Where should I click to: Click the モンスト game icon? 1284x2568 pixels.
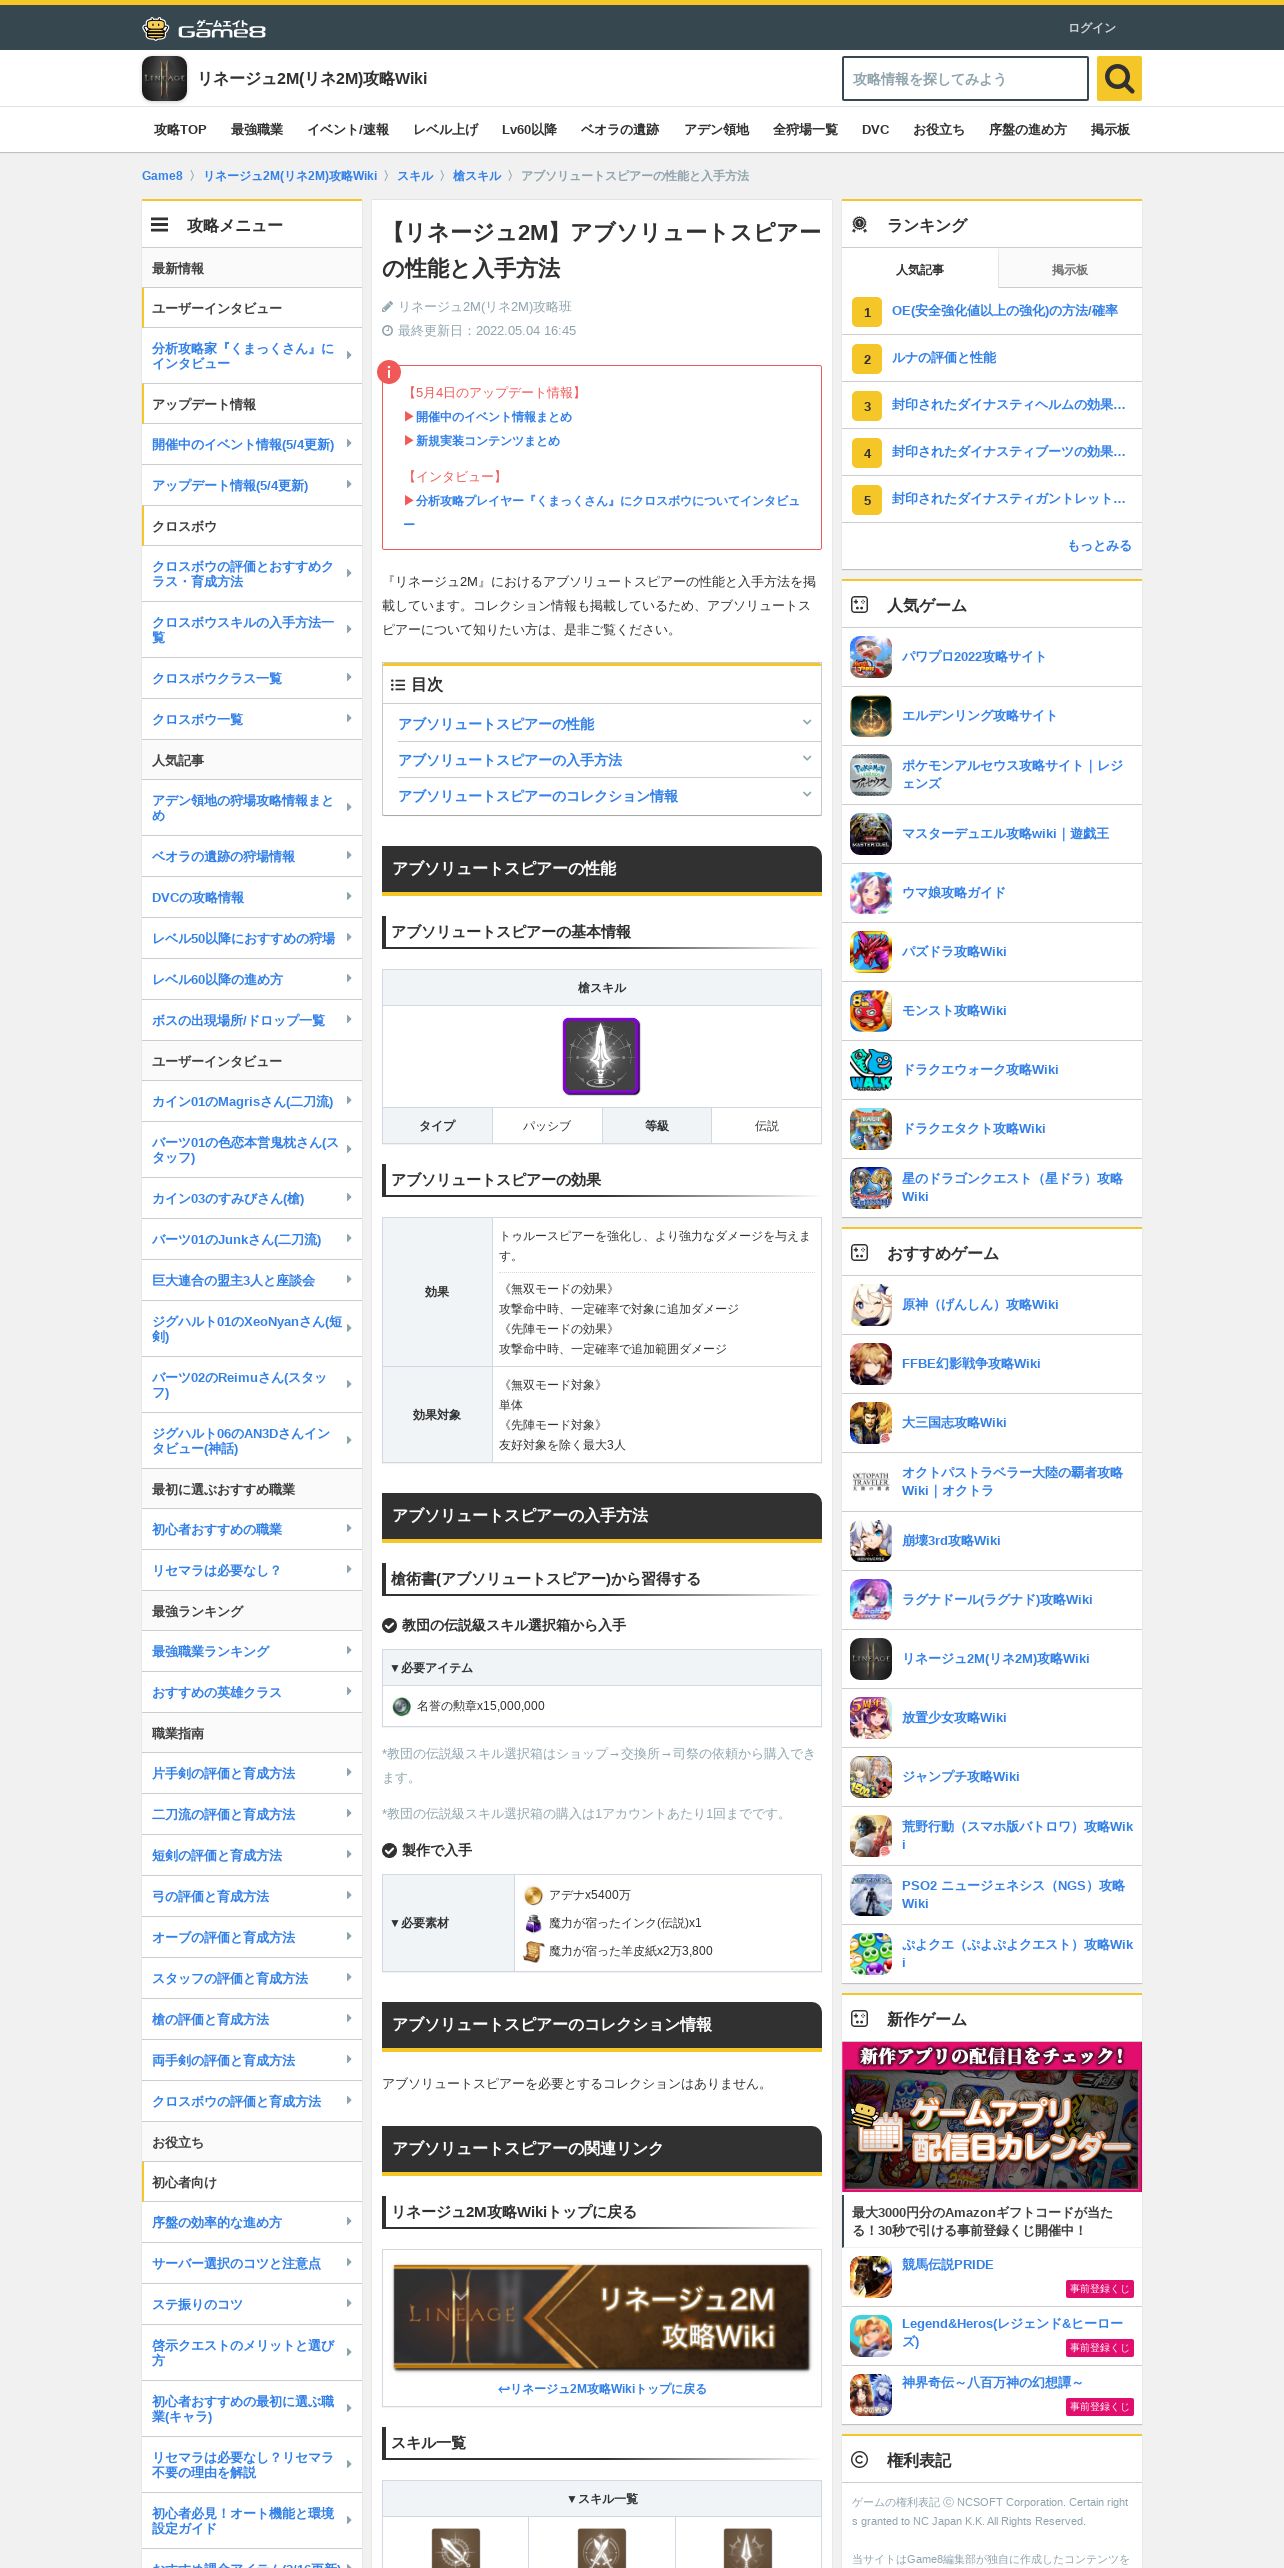coord(870,1011)
